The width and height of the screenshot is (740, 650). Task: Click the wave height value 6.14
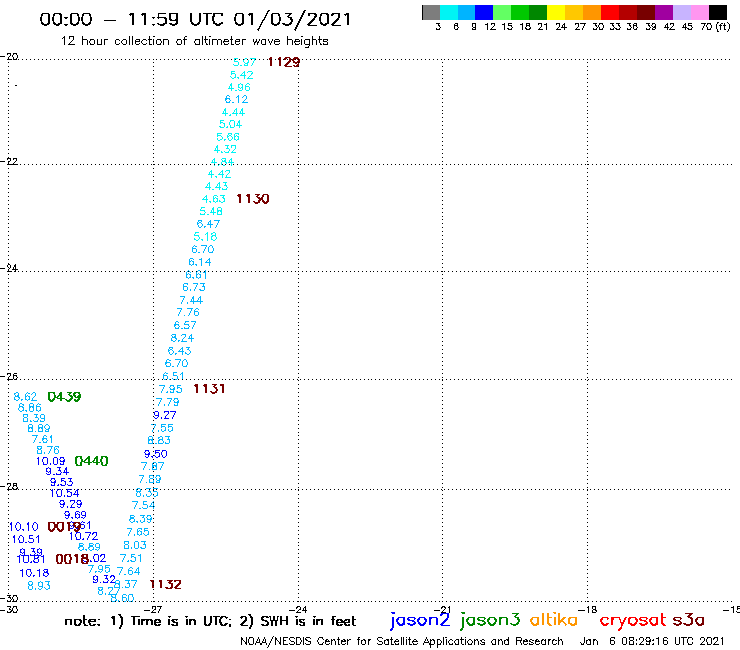200,262
